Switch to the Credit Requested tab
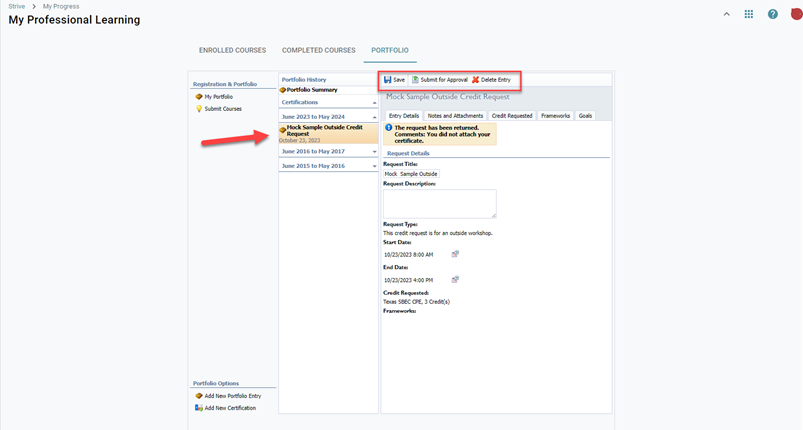 click(x=512, y=116)
